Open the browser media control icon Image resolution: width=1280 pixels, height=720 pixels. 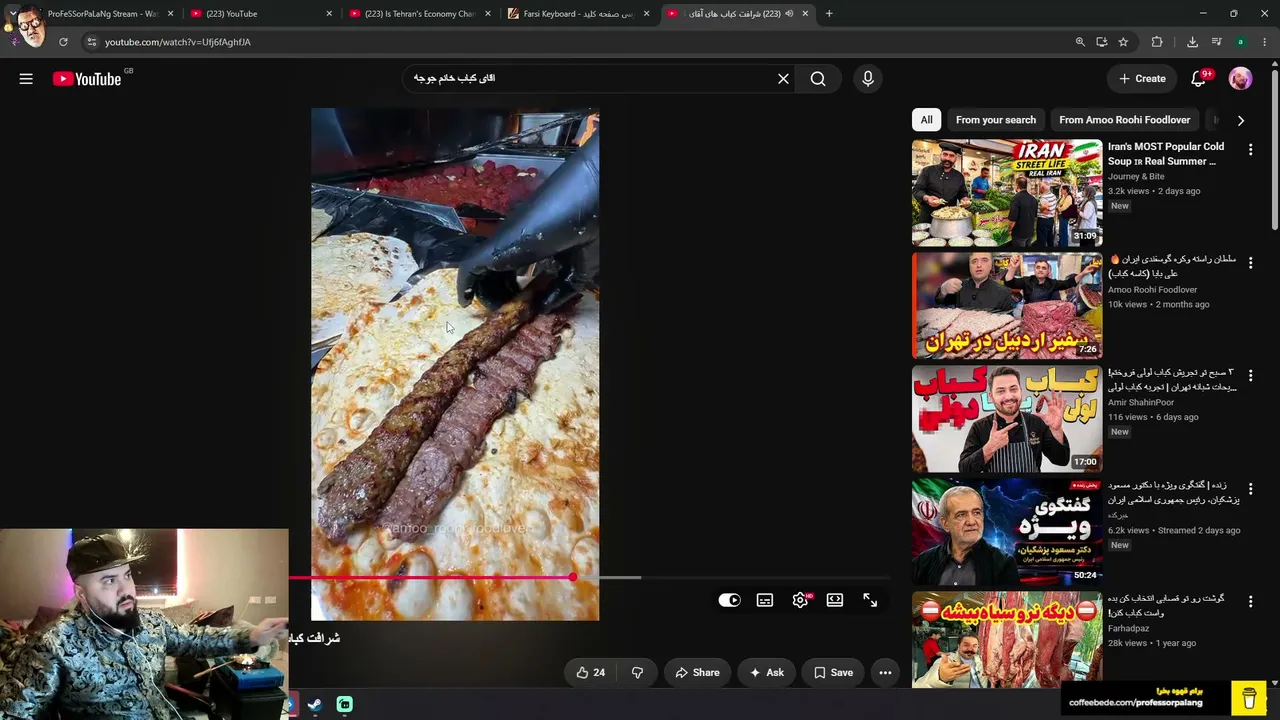(x=1216, y=42)
